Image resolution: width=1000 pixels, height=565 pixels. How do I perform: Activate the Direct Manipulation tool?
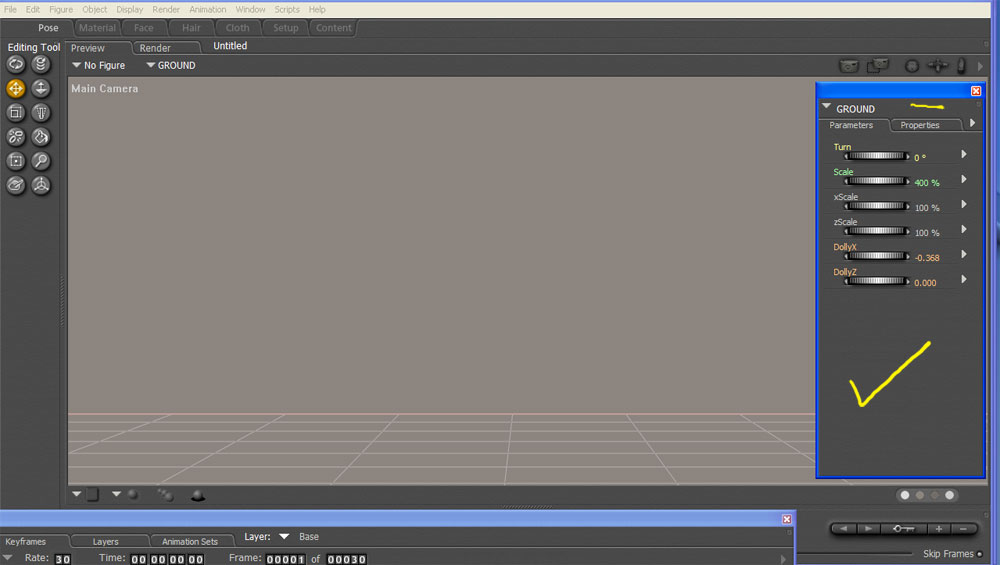(x=41, y=185)
